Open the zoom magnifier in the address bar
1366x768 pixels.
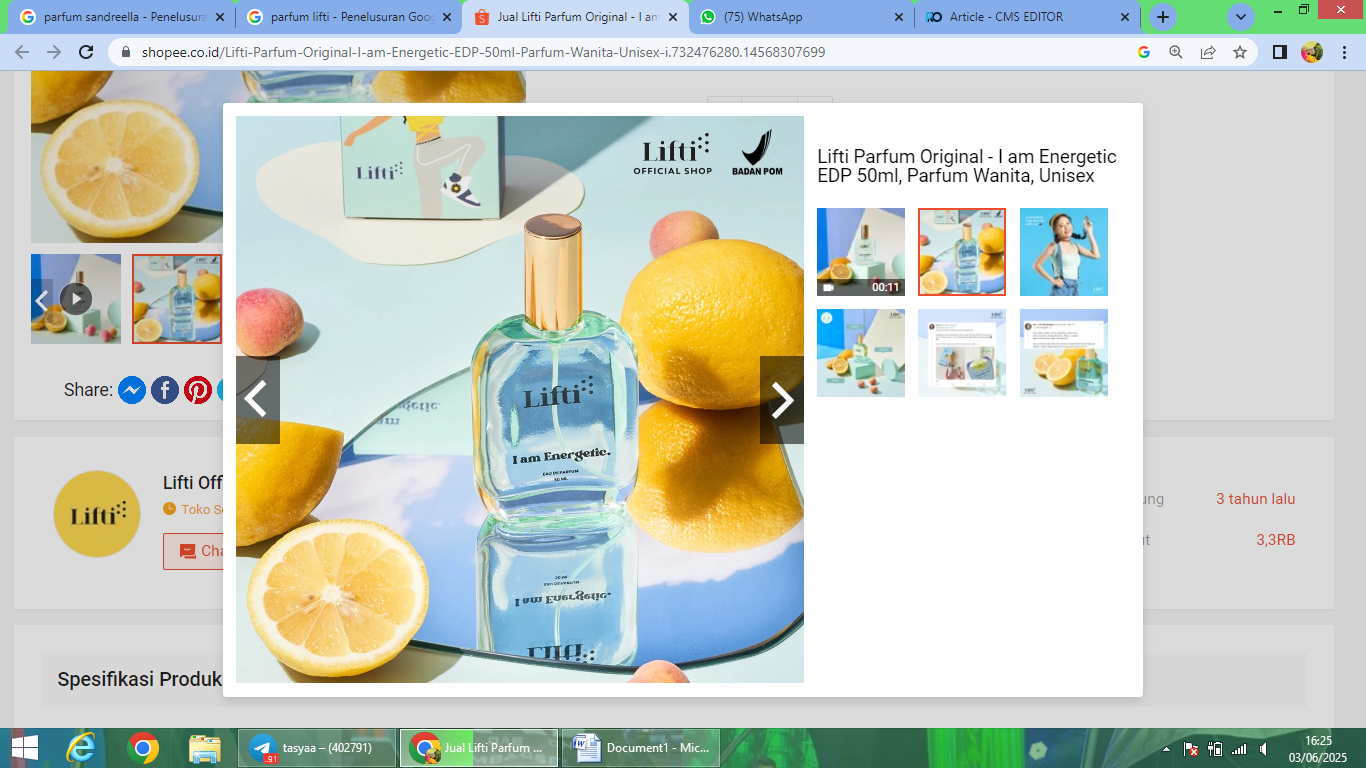pyautogui.click(x=1176, y=52)
